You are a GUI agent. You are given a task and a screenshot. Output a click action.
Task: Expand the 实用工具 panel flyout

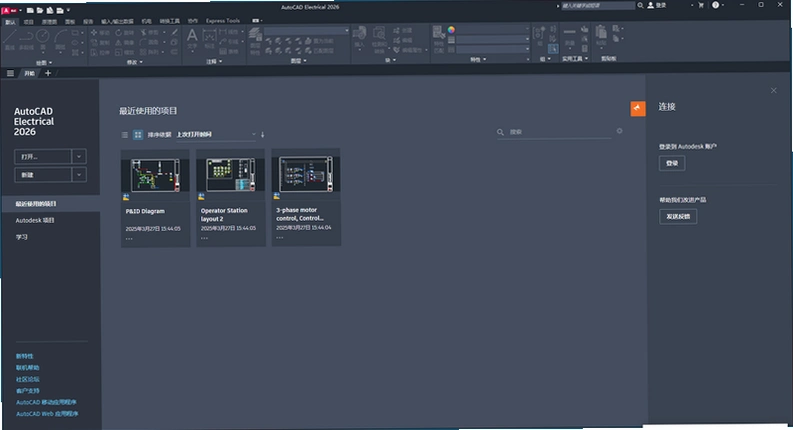575,59
